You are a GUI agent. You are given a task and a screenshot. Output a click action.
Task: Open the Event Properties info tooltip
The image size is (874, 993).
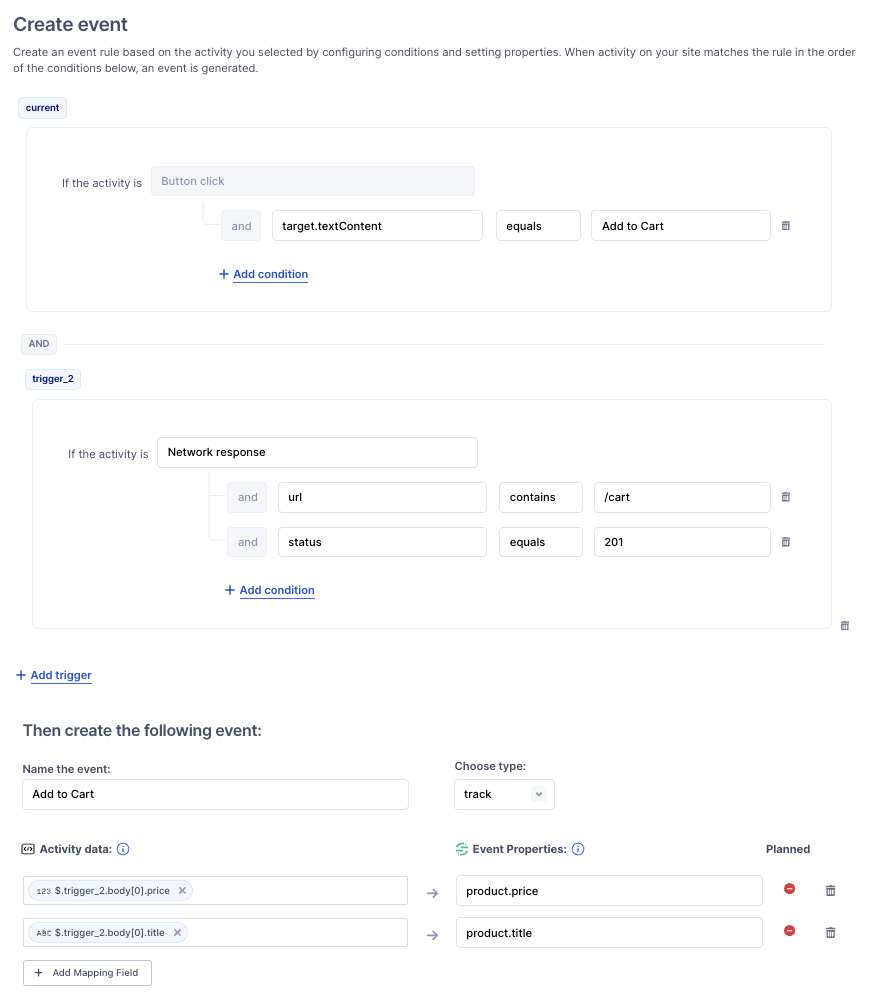[x=578, y=849]
